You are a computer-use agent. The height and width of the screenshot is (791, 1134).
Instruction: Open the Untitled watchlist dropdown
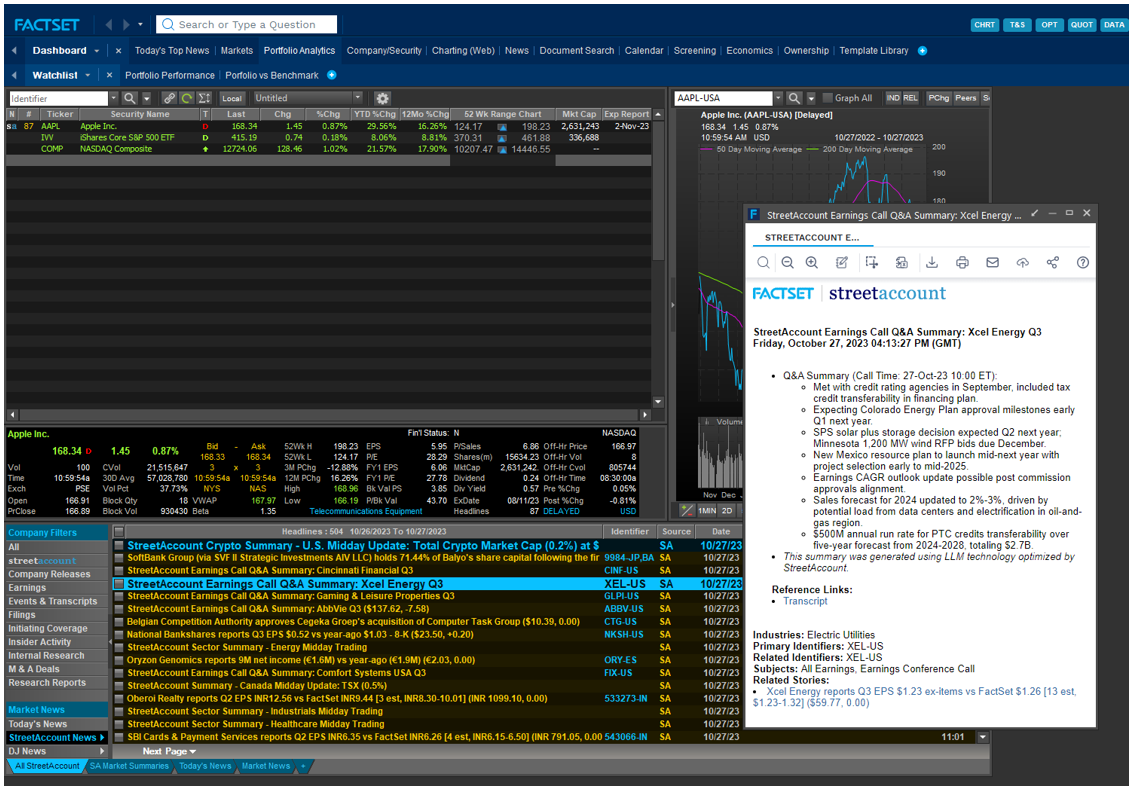click(358, 99)
